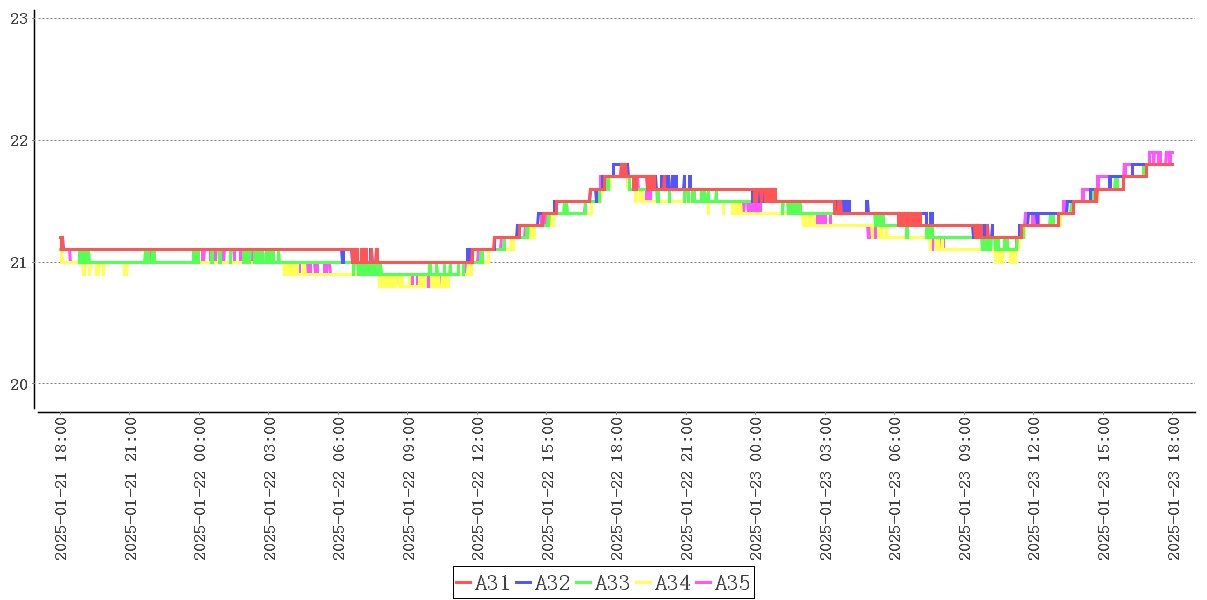Select the 2025-01-22 12:00 axis label

coord(478,489)
